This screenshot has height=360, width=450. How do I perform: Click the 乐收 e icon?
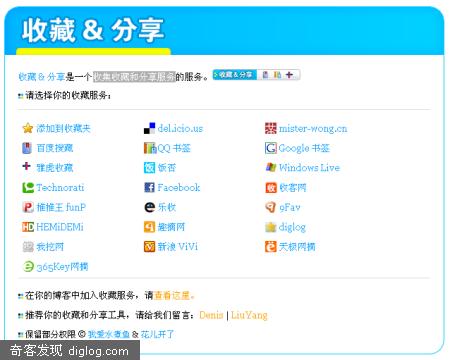click(x=150, y=207)
